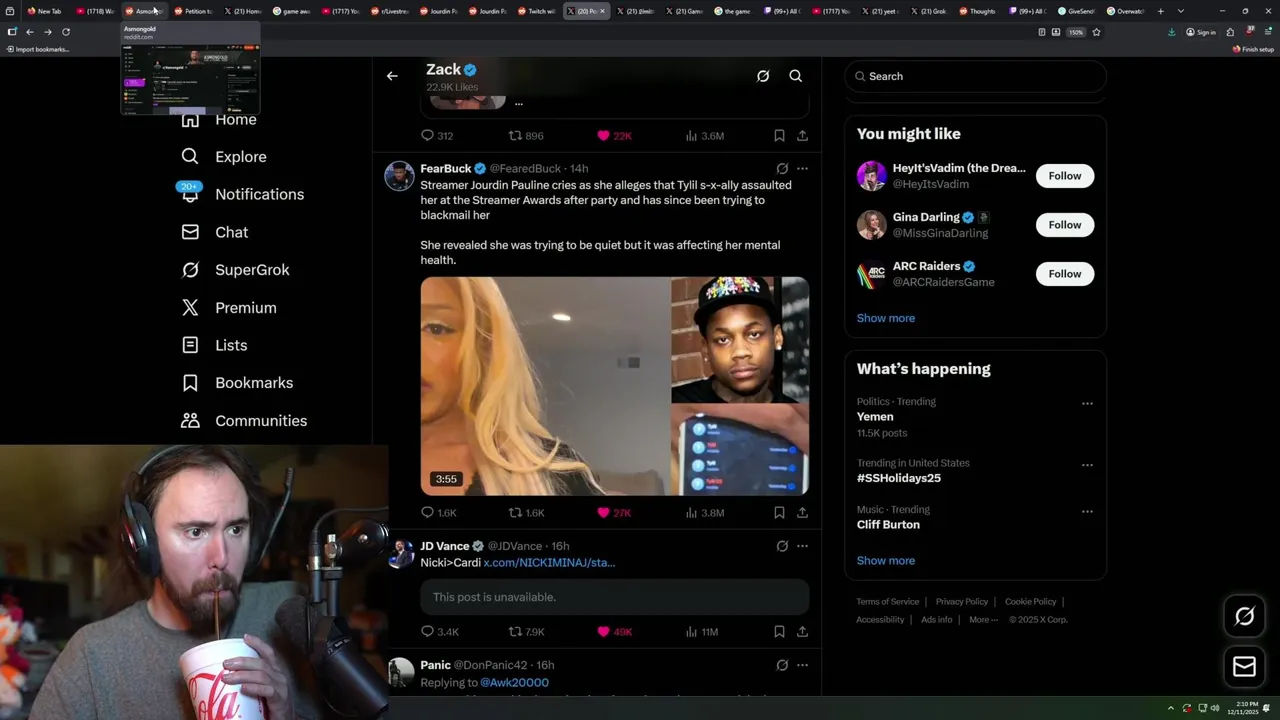Screen dimensions: 1280x720
Task: Reload the page in browser toolbar
Action: pyautogui.click(x=66, y=32)
